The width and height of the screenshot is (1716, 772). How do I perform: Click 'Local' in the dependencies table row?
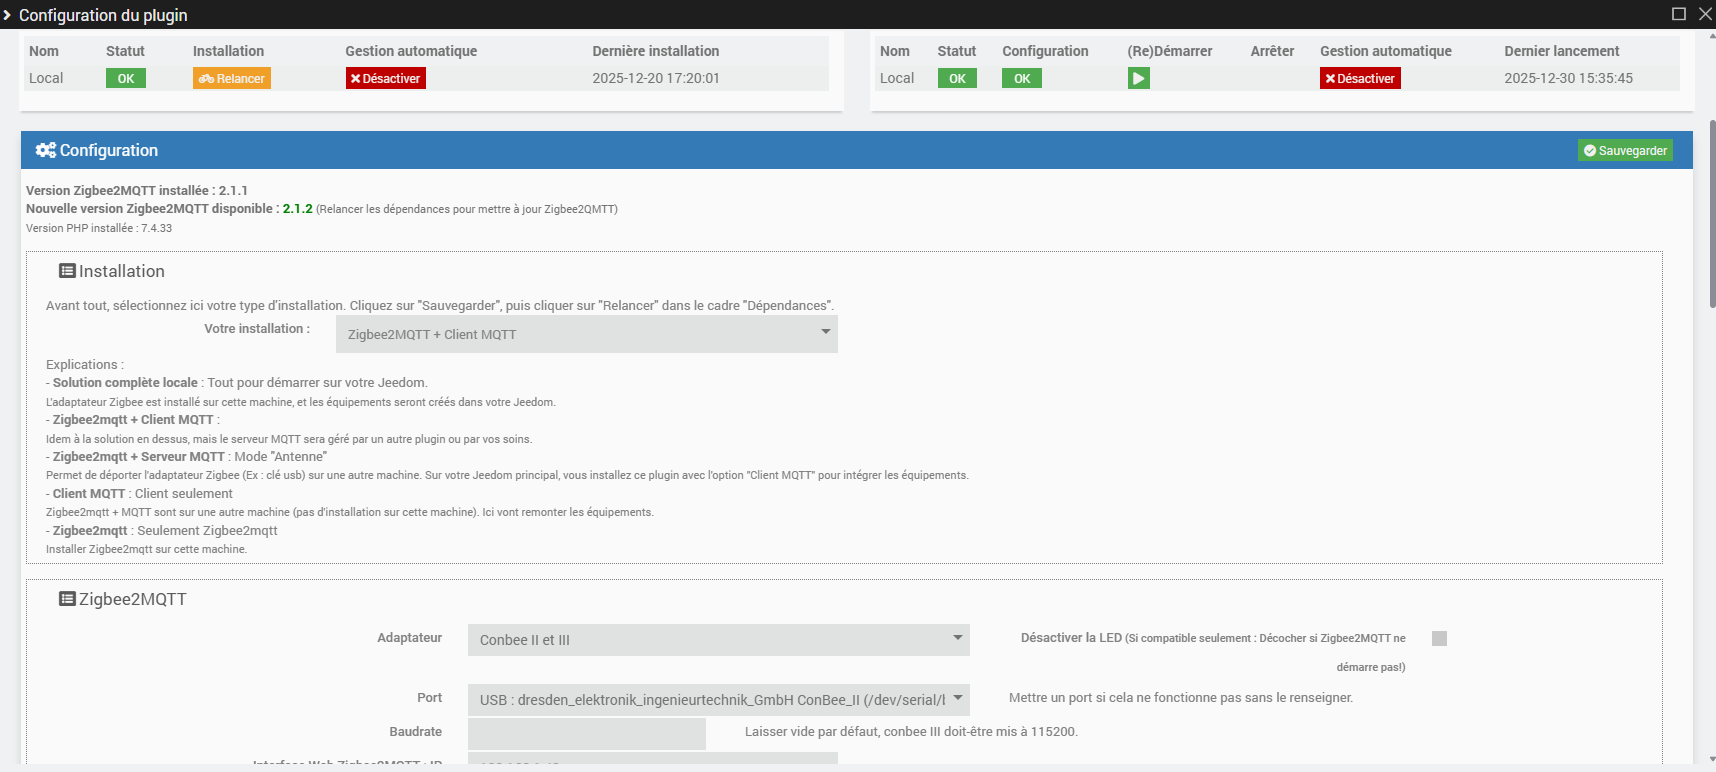coord(46,78)
